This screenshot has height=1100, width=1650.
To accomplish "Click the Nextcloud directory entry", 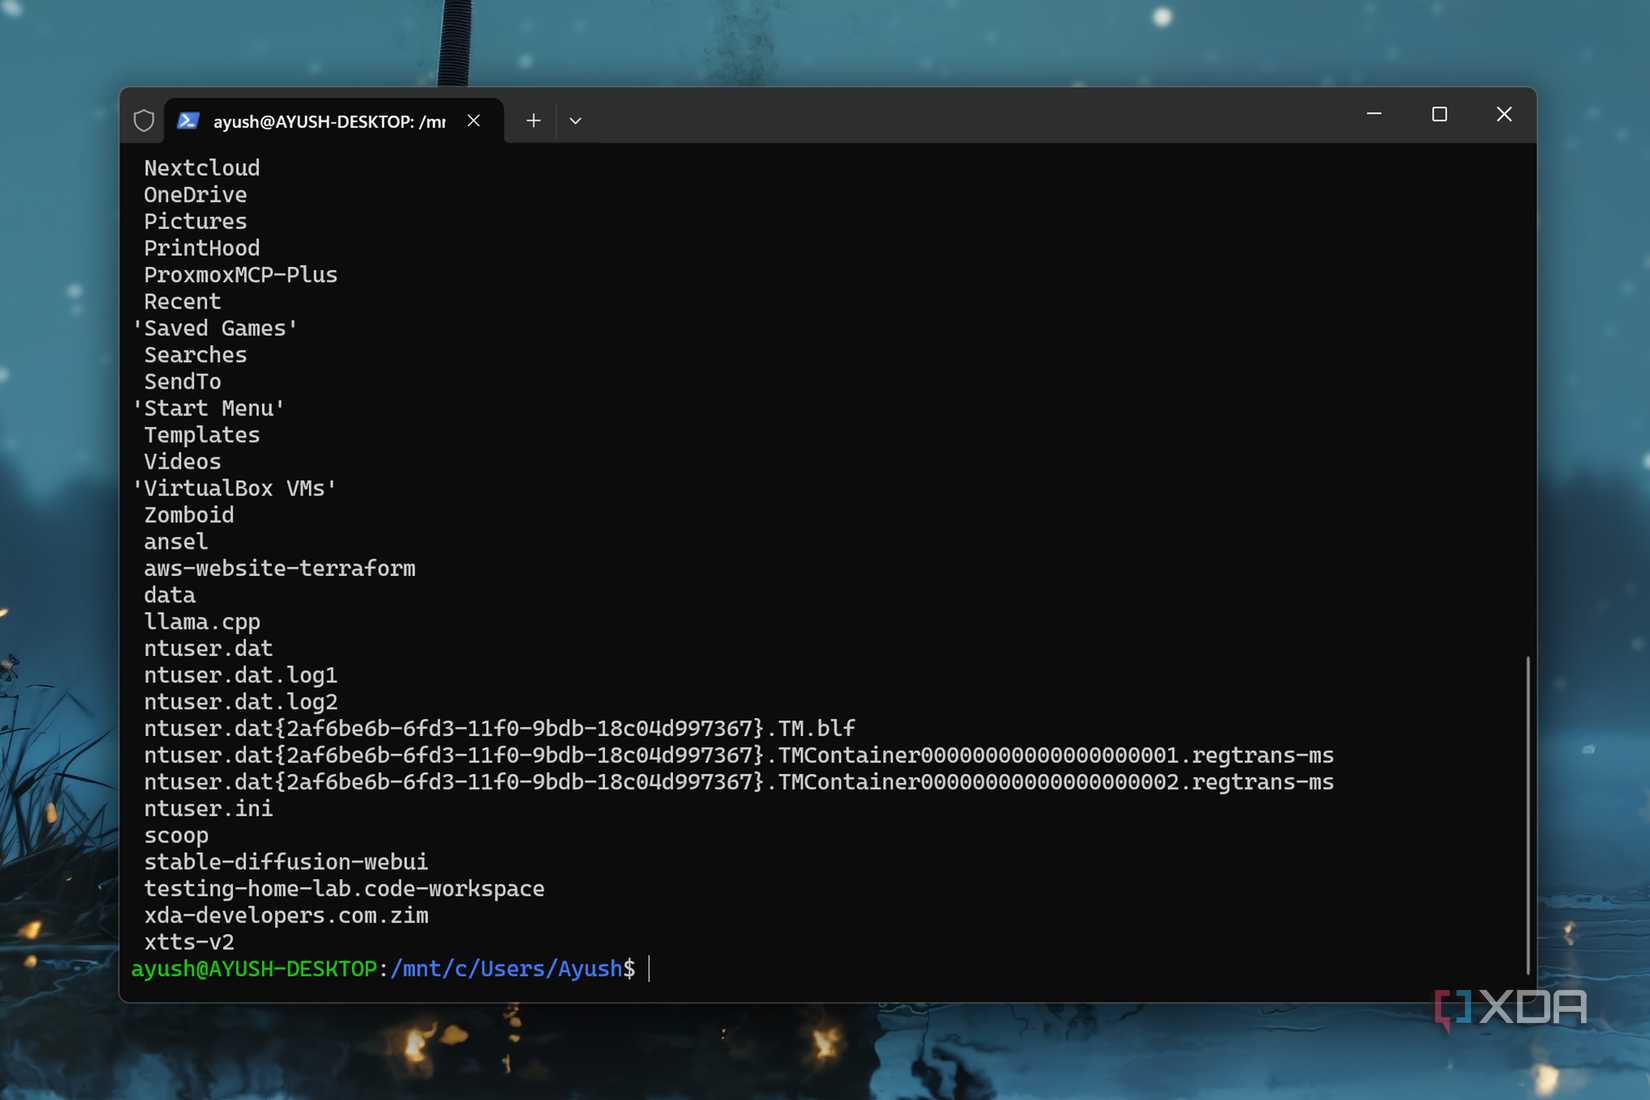I will 202,168.
